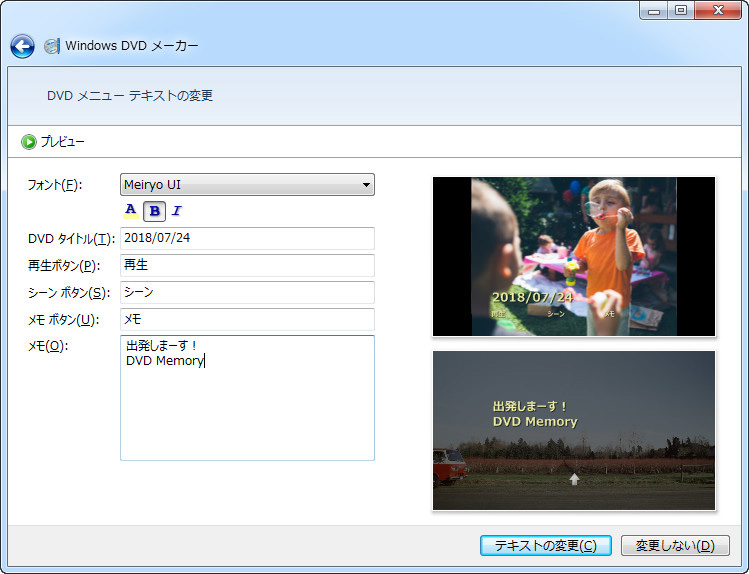The height and width of the screenshot is (574, 749).
Task: Maximize the DVD Maker window
Action: click(x=681, y=11)
